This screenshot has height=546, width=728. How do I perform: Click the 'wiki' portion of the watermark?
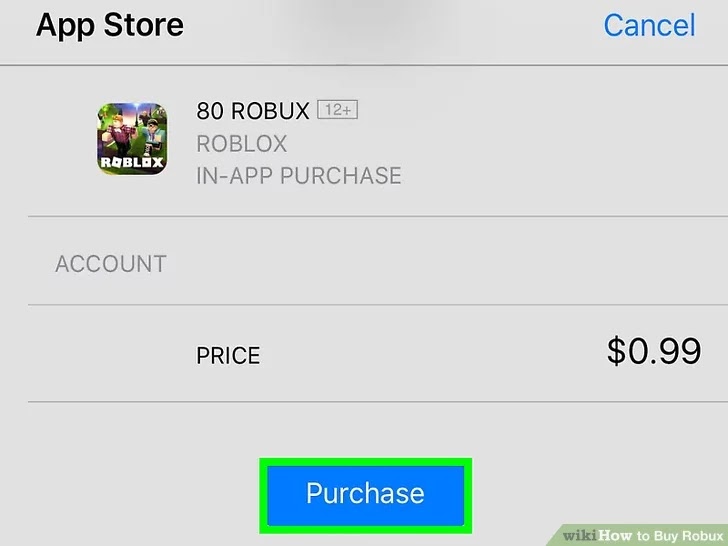580,536
